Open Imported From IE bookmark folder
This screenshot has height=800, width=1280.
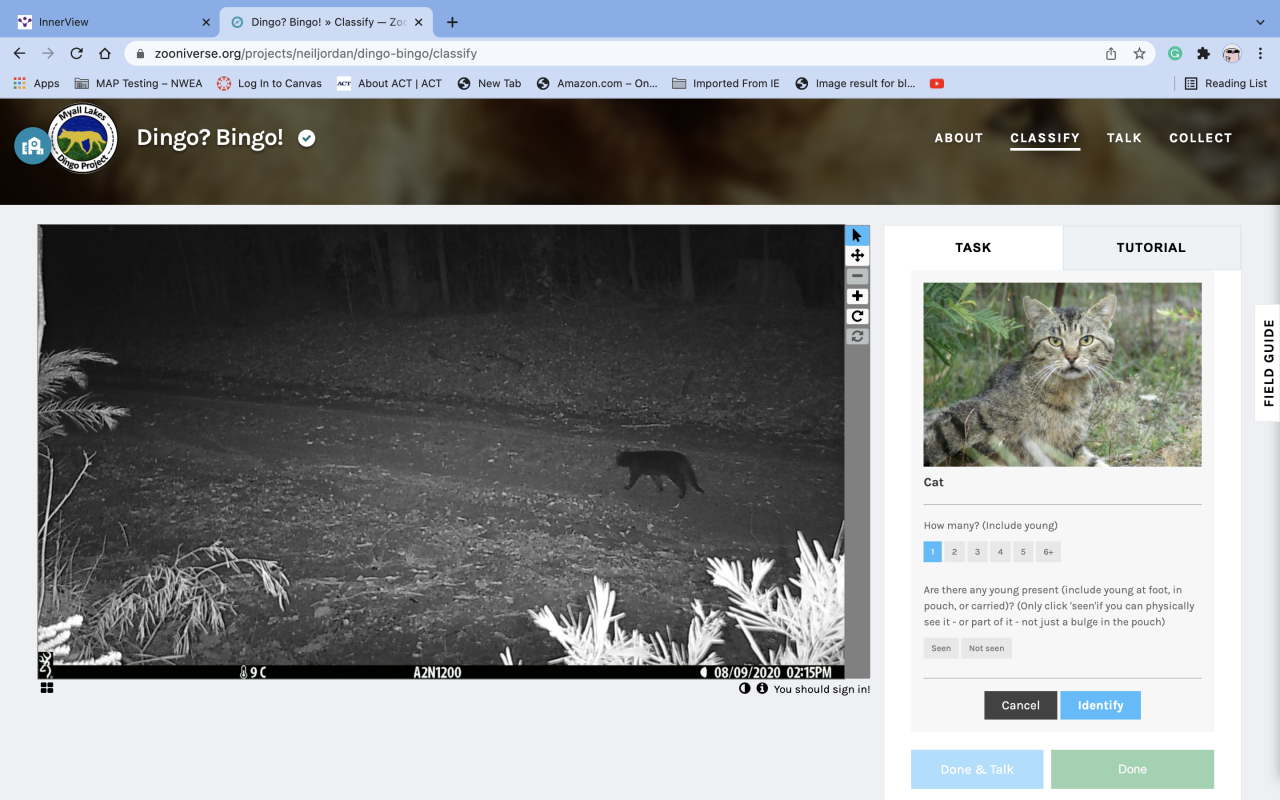(x=726, y=83)
